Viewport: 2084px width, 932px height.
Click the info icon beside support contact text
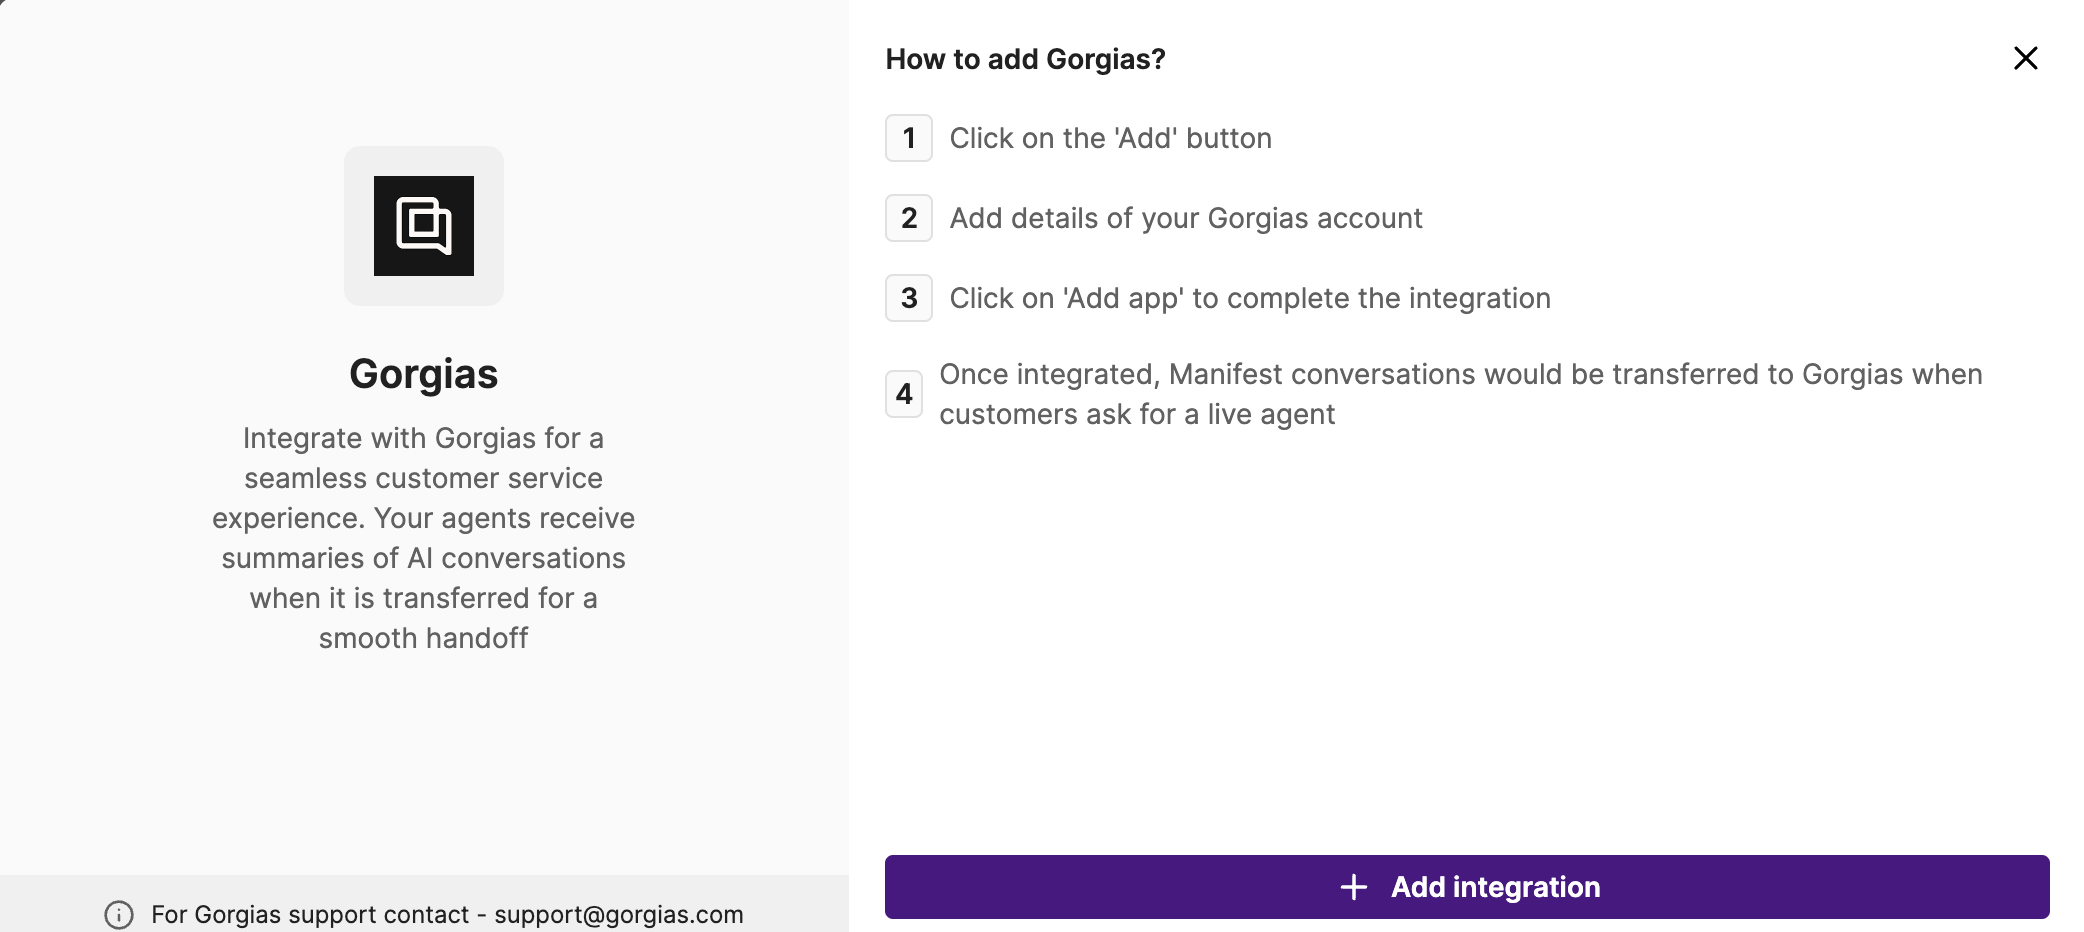click(120, 913)
